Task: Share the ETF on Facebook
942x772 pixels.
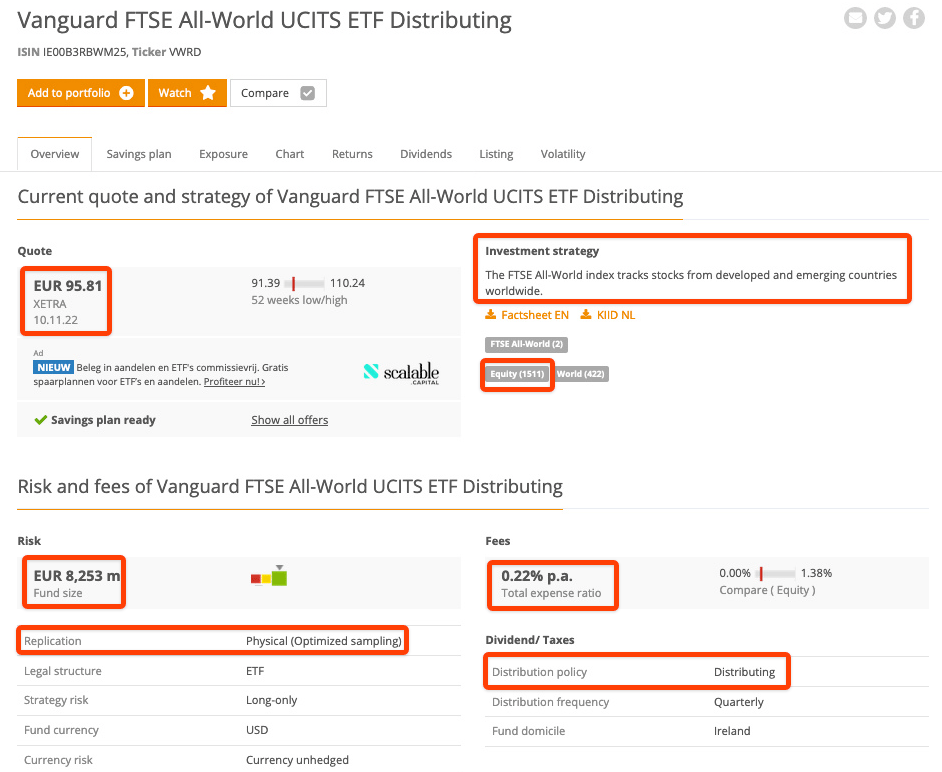Action: tap(914, 18)
